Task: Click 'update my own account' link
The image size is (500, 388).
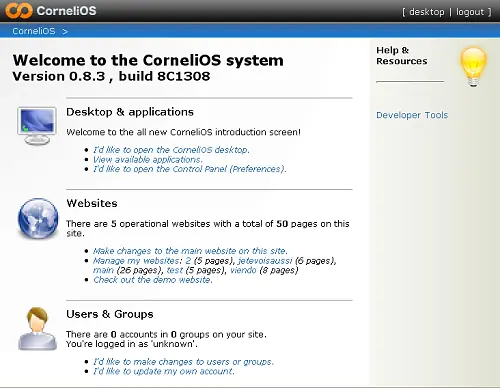Action: [164, 371]
